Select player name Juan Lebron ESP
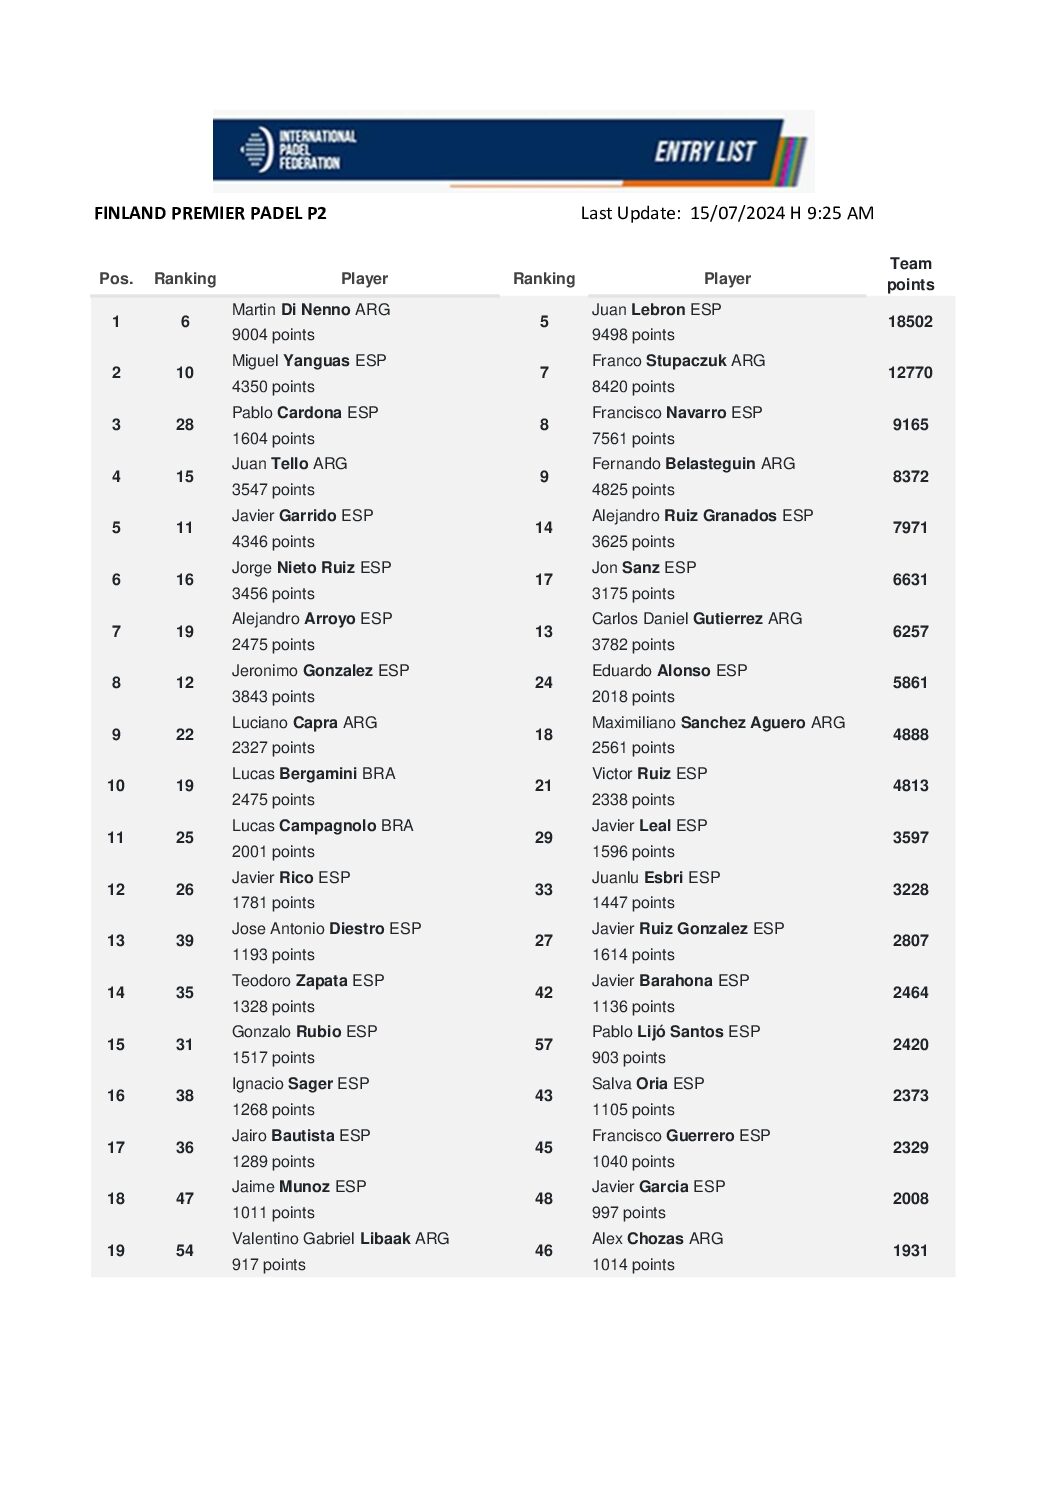The height and width of the screenshot is (1497, 1058). point(656,310)
